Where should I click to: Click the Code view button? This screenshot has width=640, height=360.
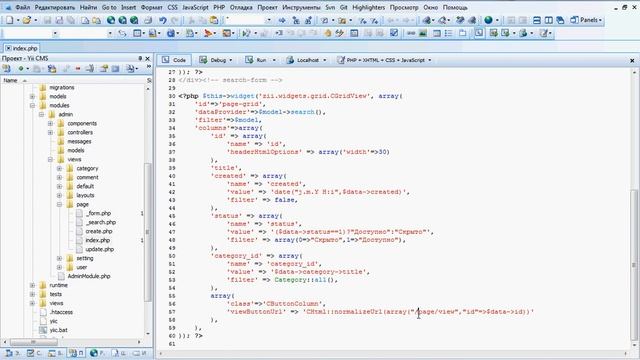tap(174, 60)
